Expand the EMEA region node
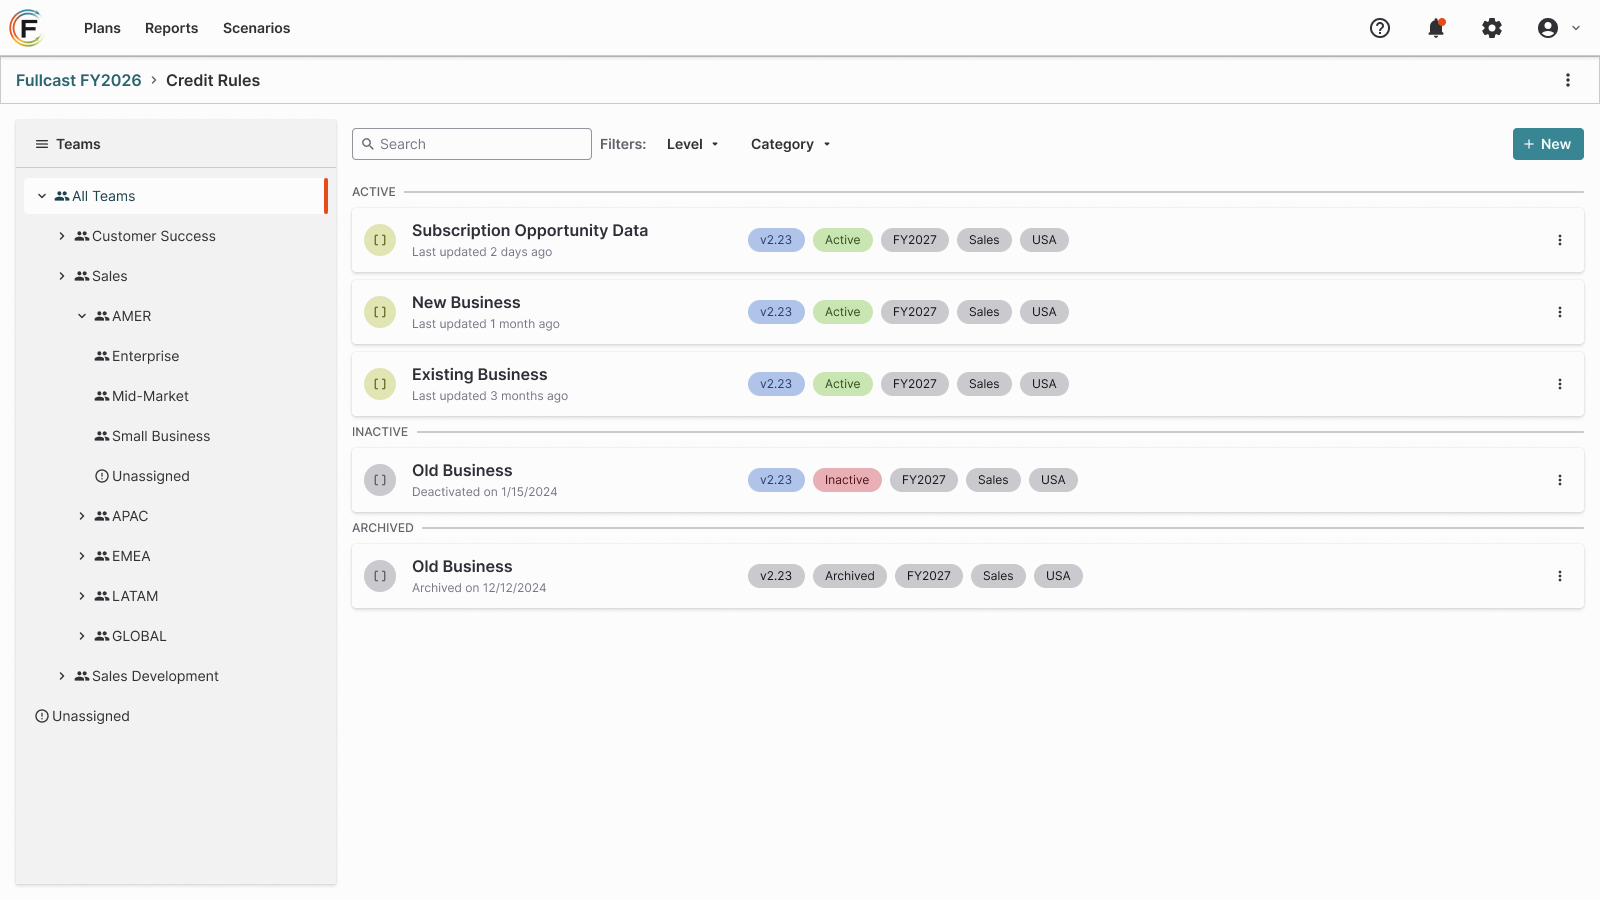Viewport: 1600px width, 900px height. click(82, 556)
